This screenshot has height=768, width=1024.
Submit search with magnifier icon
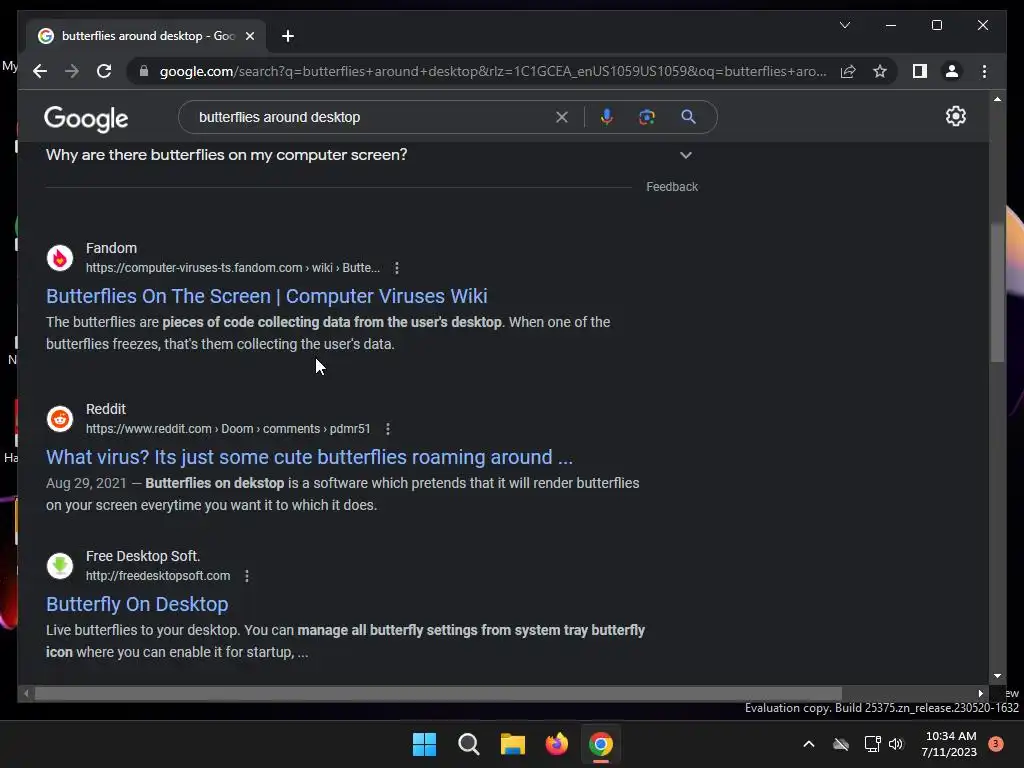click(688, 117)
